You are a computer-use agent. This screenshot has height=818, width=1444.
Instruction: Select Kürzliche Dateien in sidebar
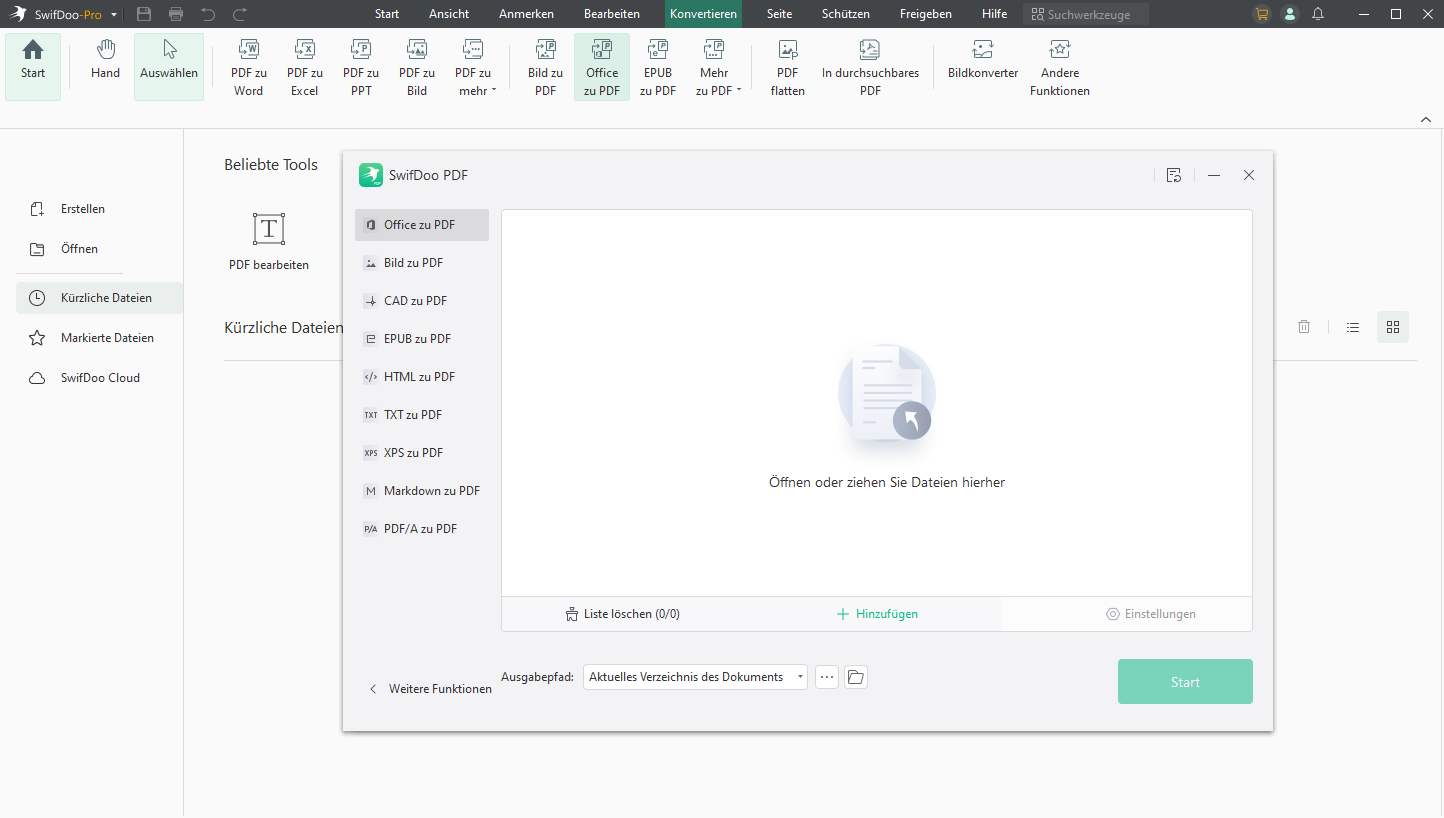click(99, 298)
